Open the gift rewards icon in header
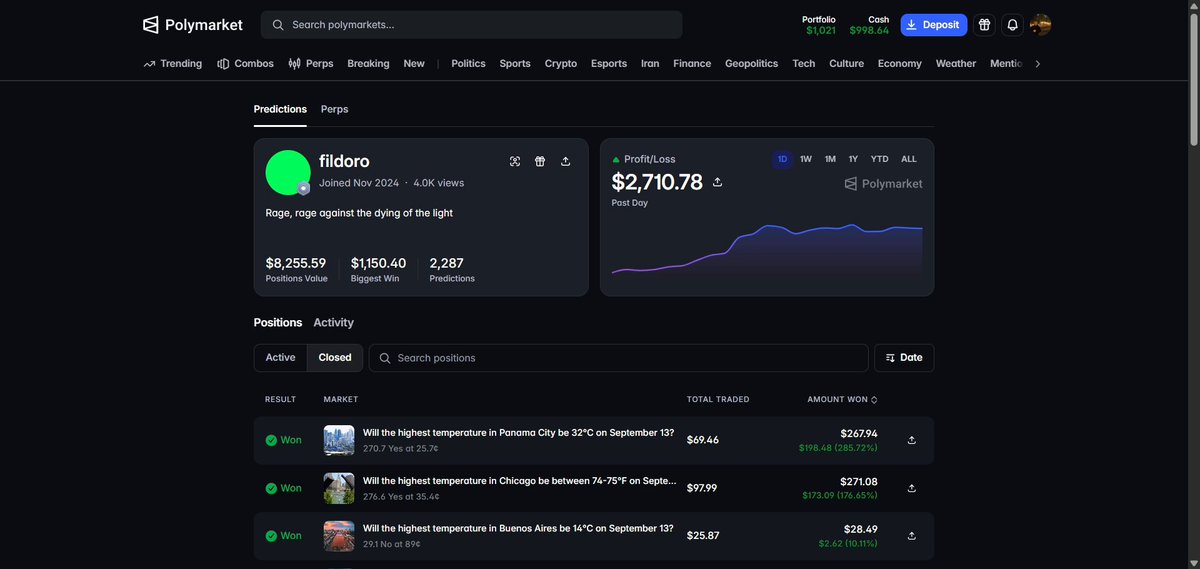This screenshot has height=569, width=1200. (984, 25)
